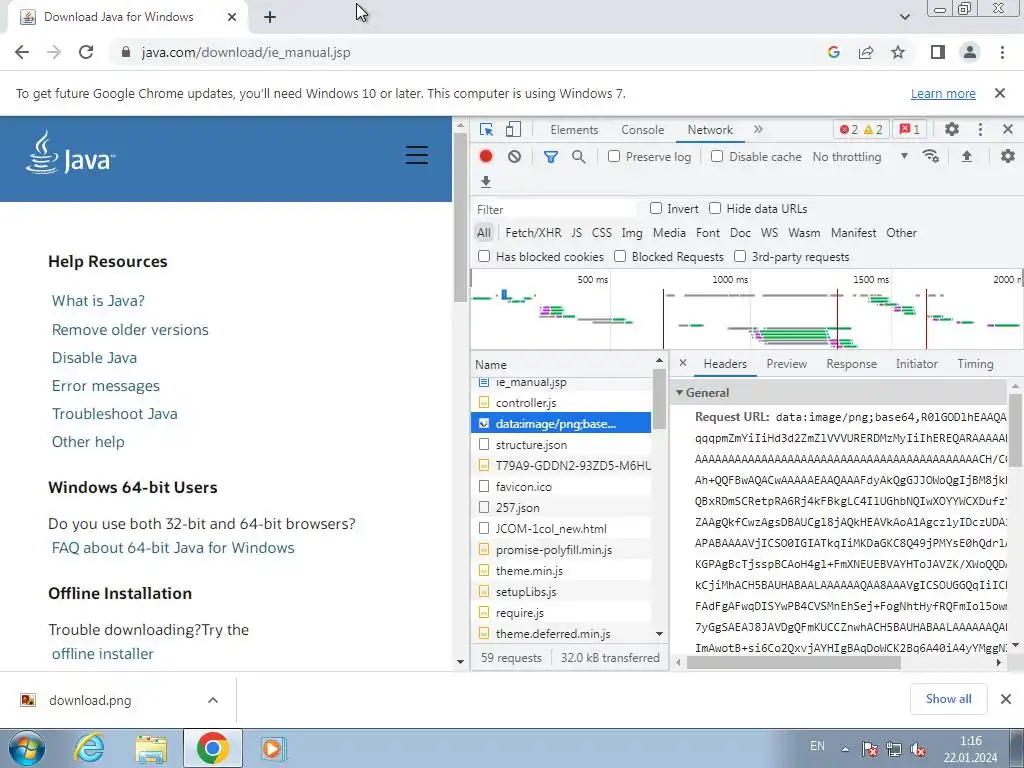Viewport: 1024px width, 768px height.
Task: Tick the Hide data URLs checkbox
Action: [x=715, y=208]
